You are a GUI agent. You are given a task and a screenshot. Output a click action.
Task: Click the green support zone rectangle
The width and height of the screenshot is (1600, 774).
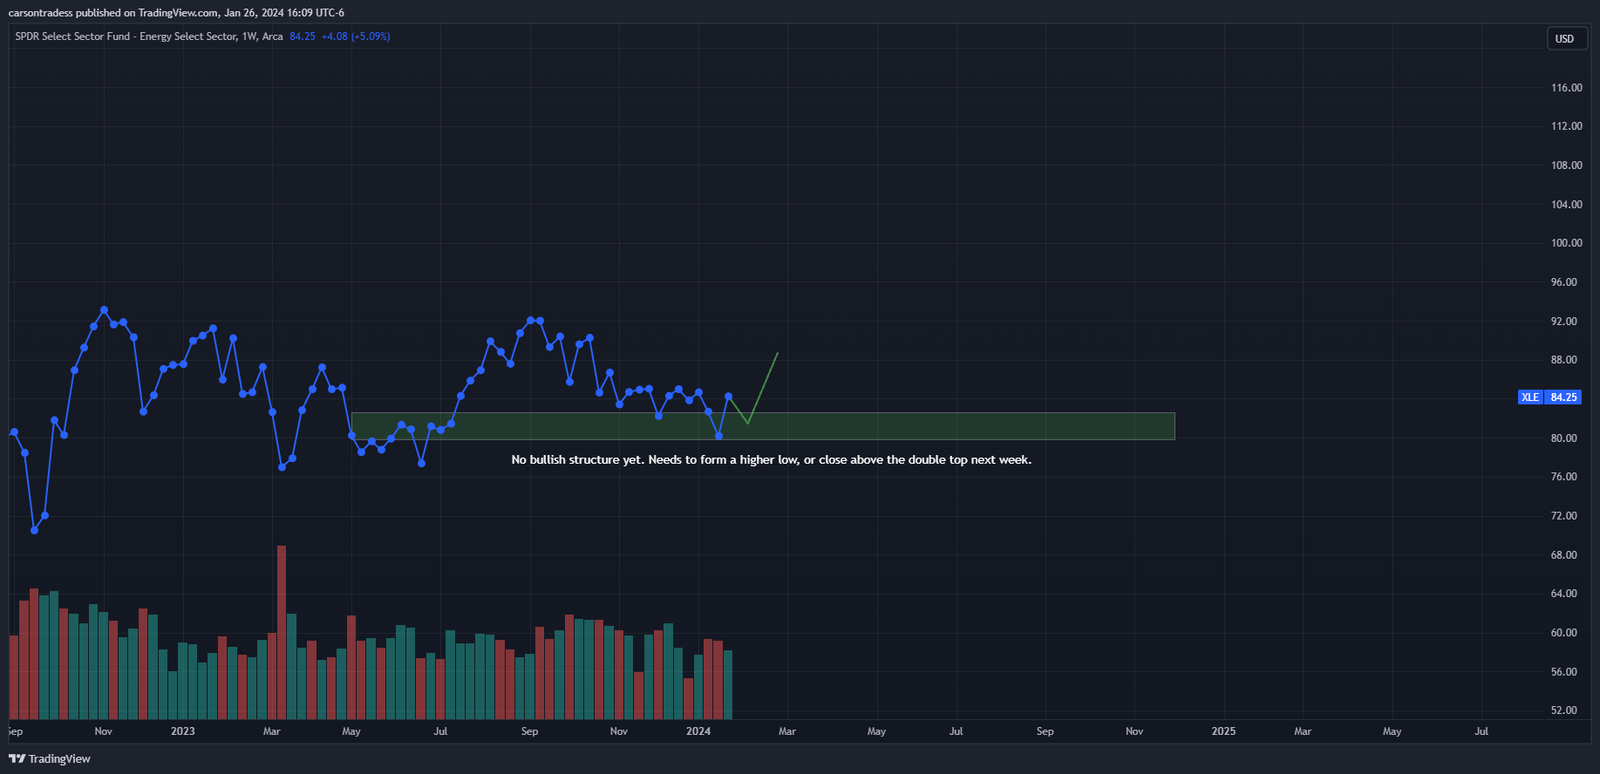(x=763, y=426)
